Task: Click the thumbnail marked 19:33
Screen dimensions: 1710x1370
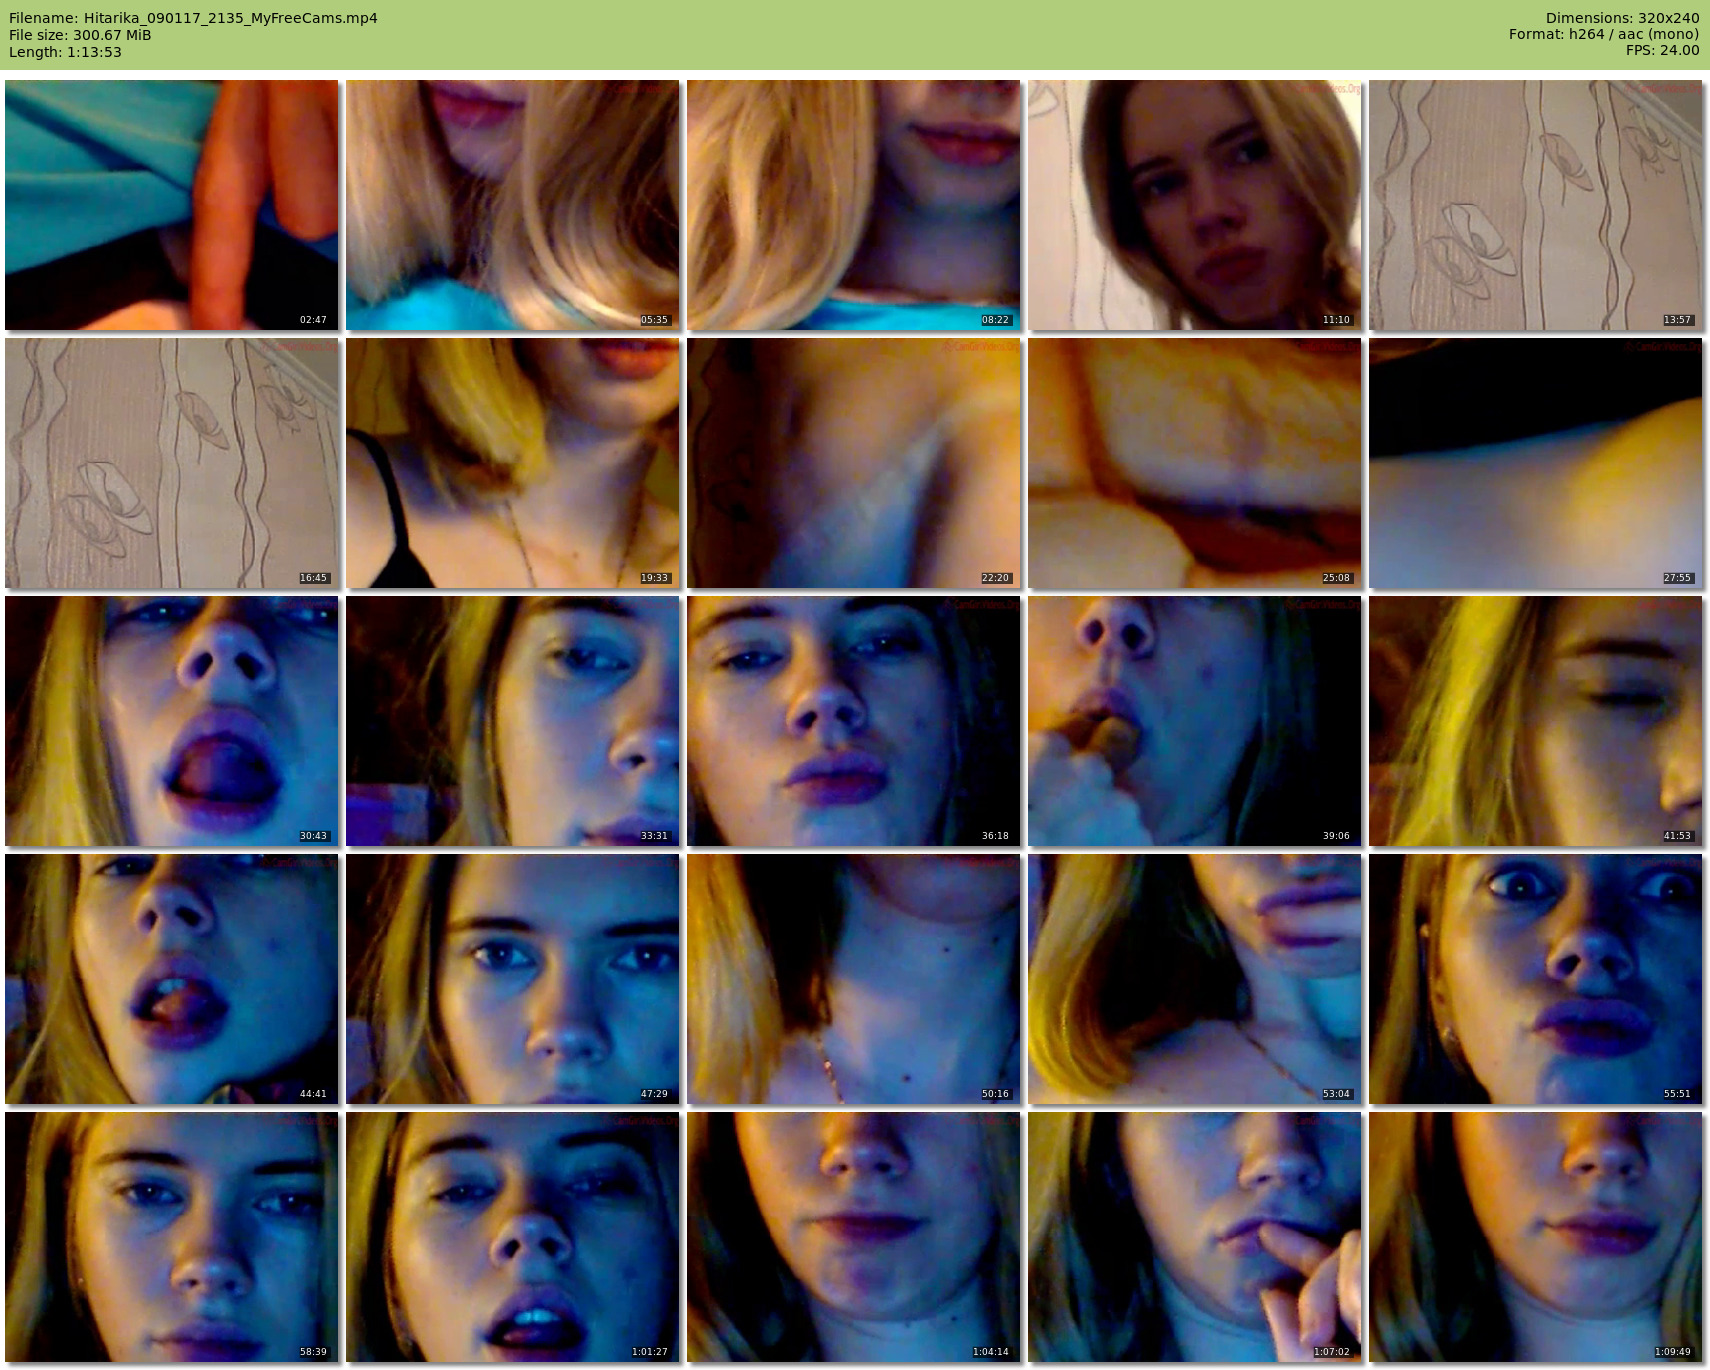Action: pyautogui.click(x=512, y=463)
